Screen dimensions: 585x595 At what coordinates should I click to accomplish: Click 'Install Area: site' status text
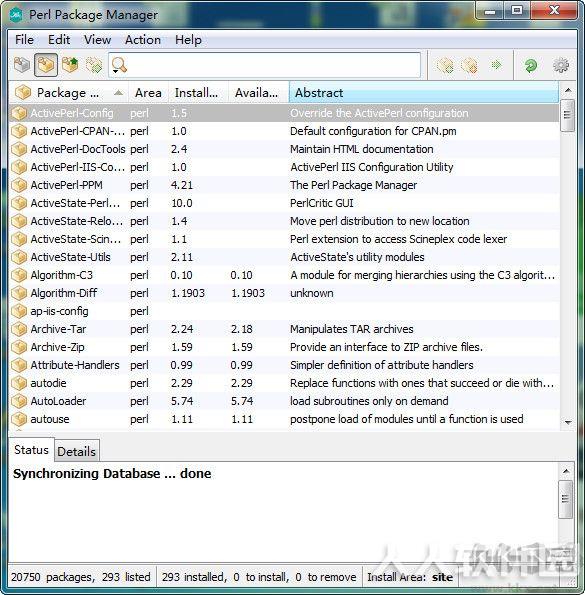coord(410,577)
